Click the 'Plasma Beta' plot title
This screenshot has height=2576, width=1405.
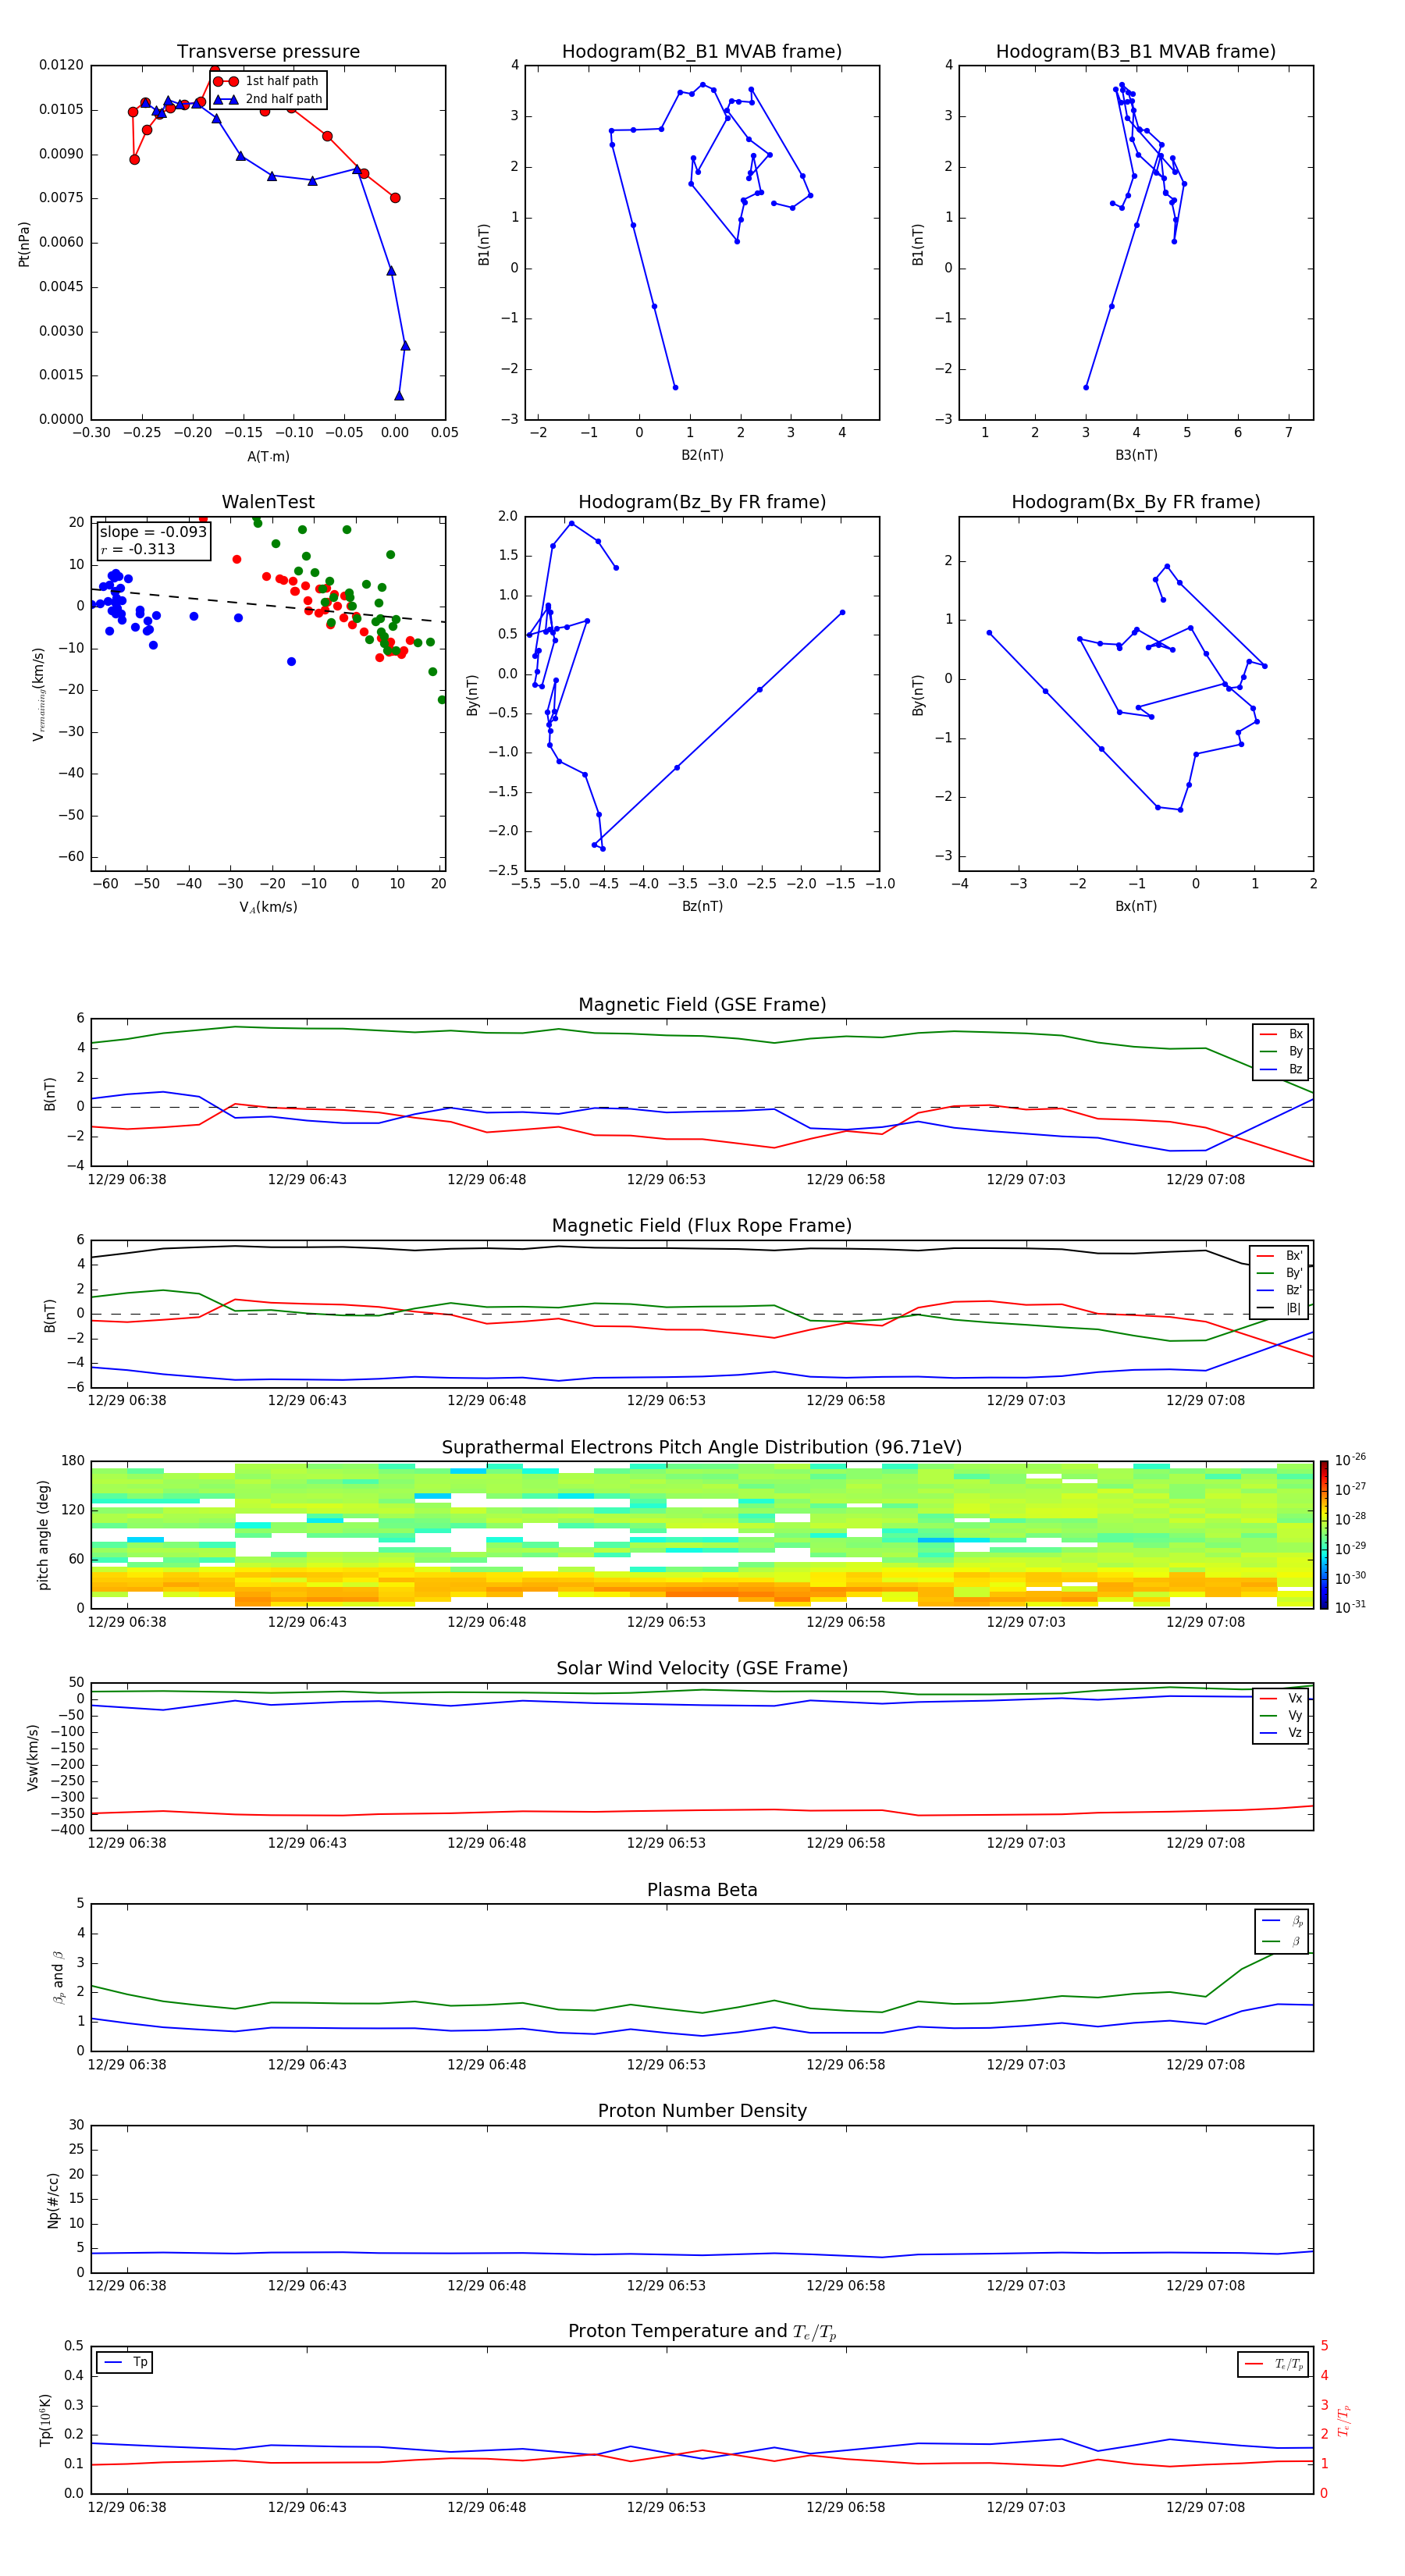click(702, 1890)
